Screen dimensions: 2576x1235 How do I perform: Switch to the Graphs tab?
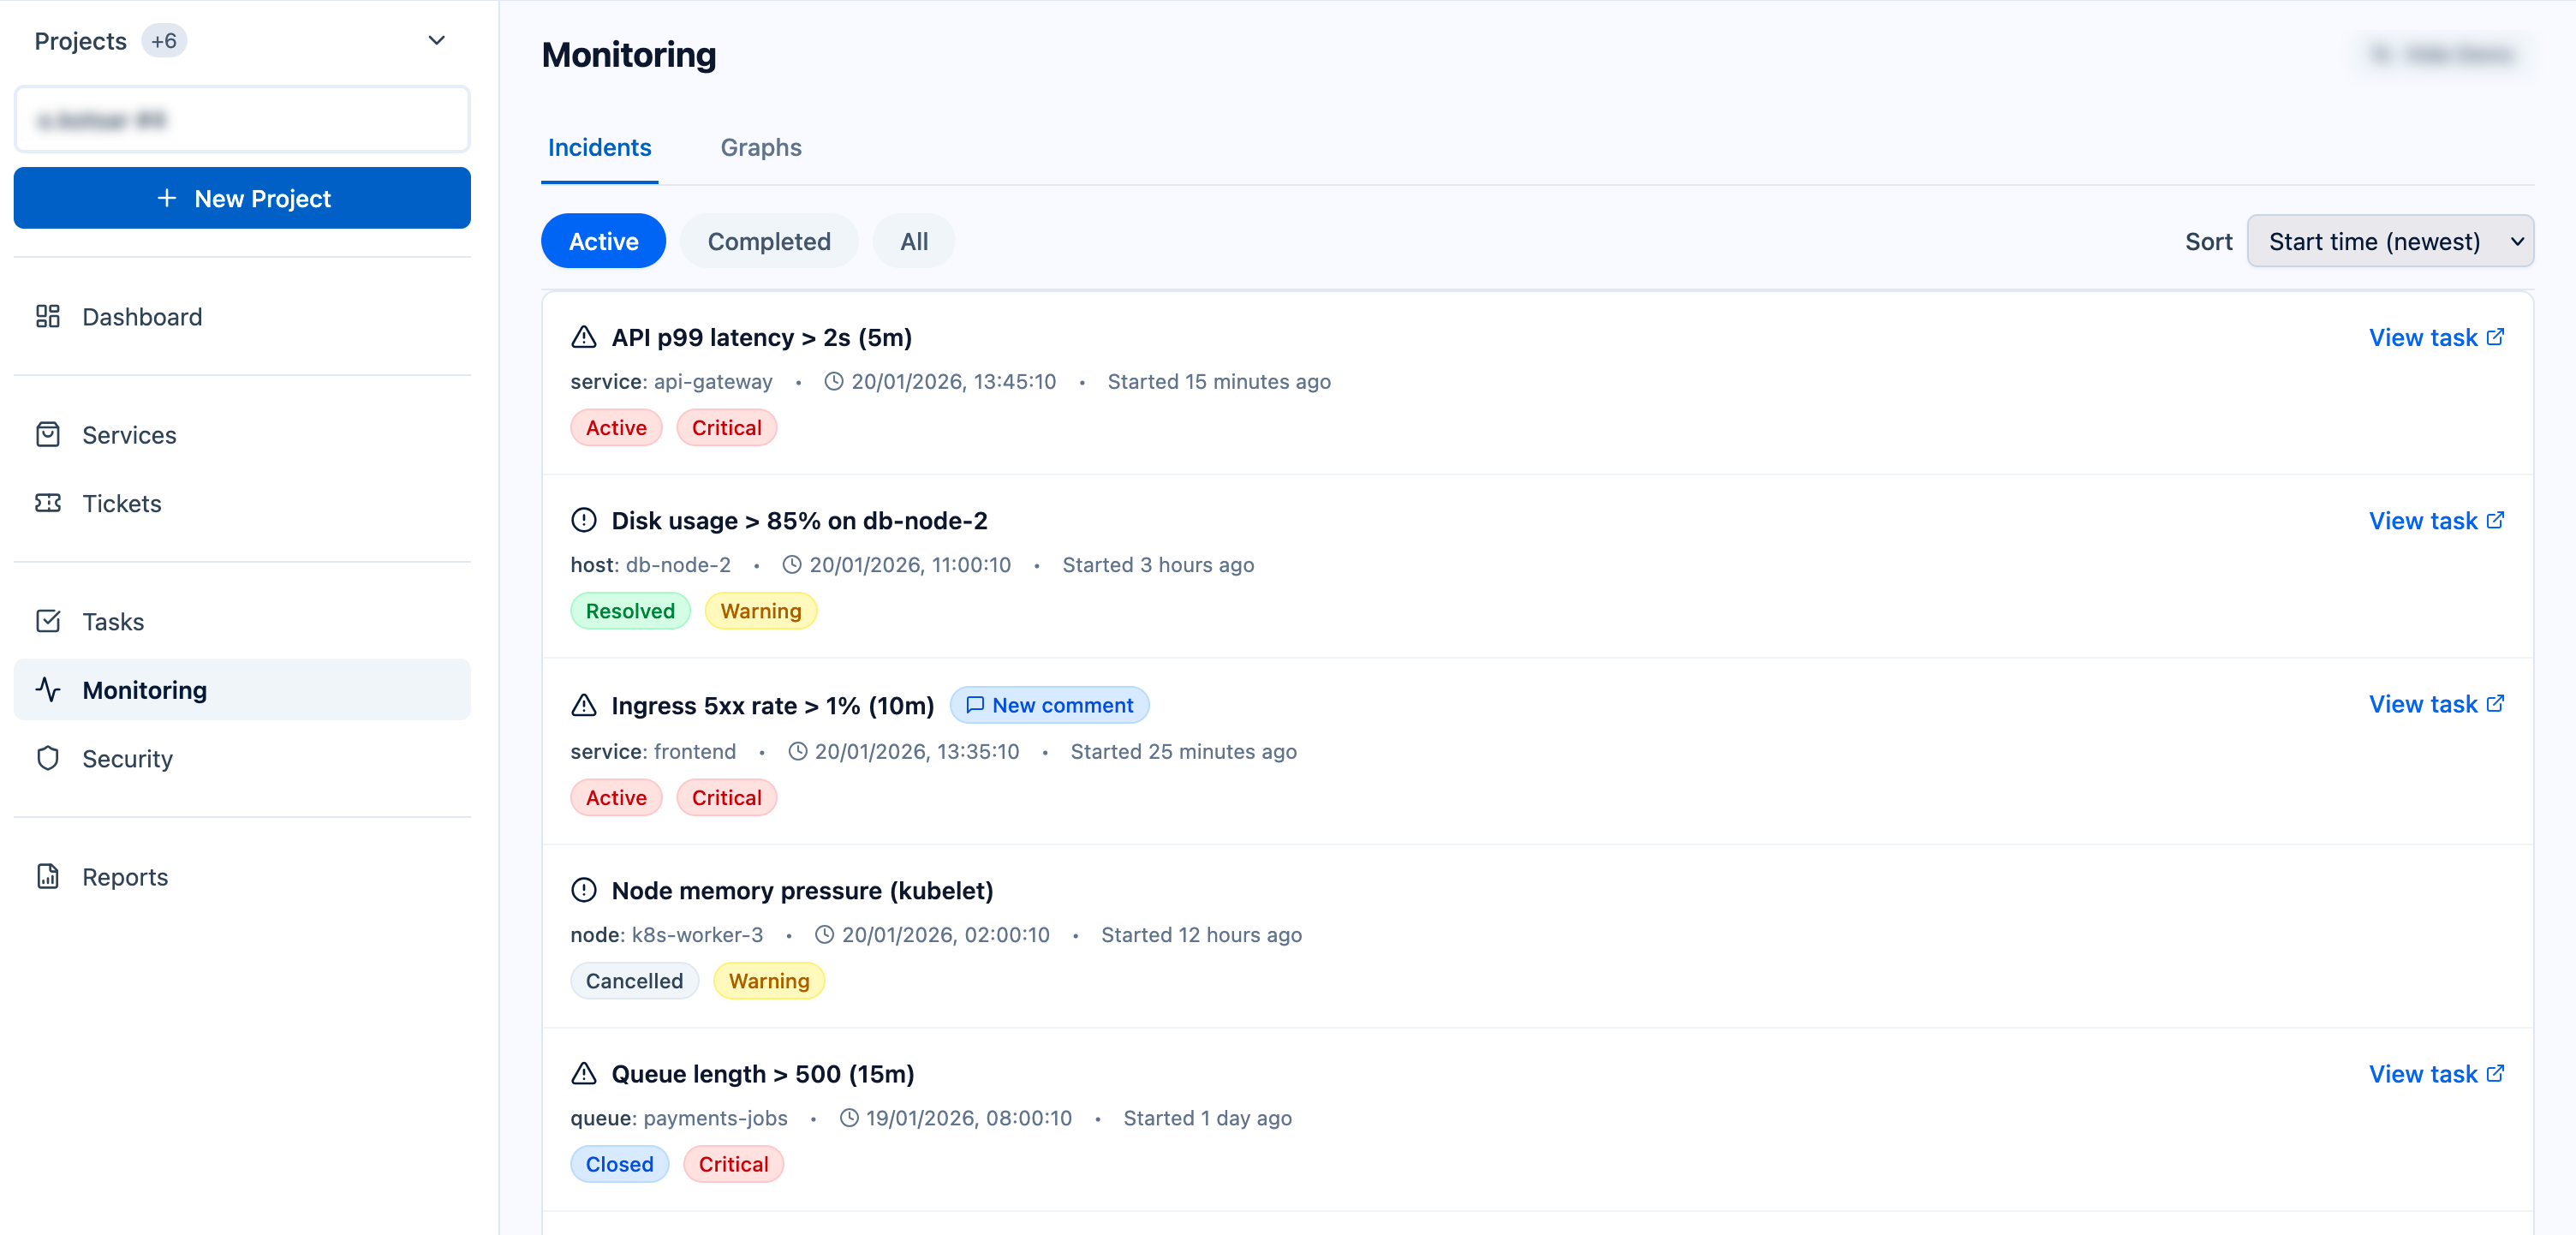760,148
